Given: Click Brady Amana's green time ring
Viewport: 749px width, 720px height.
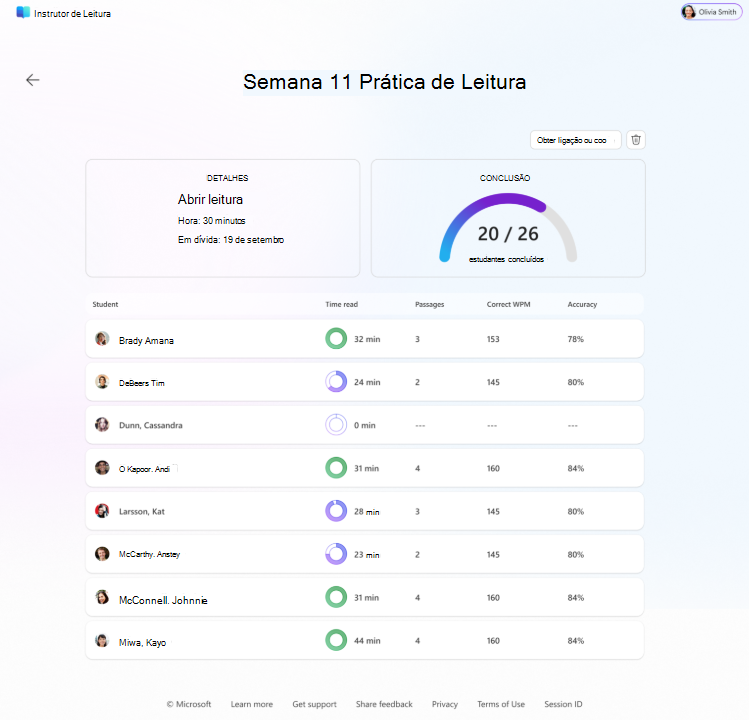Looking at the screenshot, I should [336, 339].
